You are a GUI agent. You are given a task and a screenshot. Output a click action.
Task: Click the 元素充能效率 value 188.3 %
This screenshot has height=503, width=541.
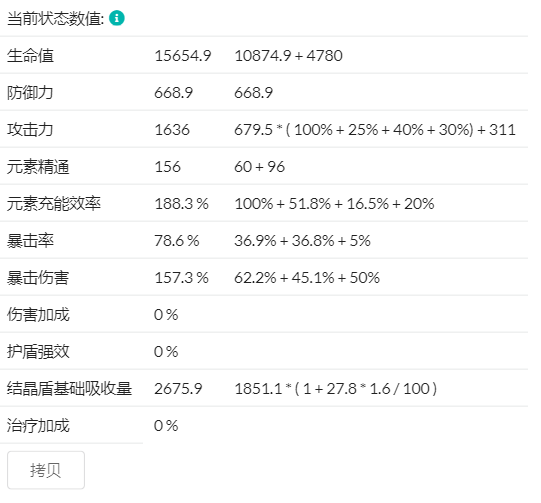click(x=181, y=204)
